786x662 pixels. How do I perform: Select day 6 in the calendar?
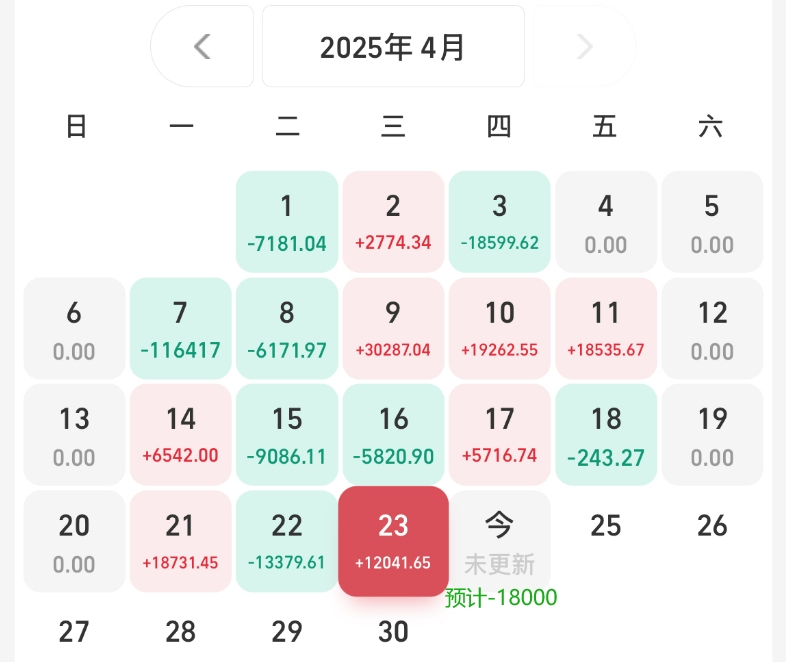click(74, 328)
